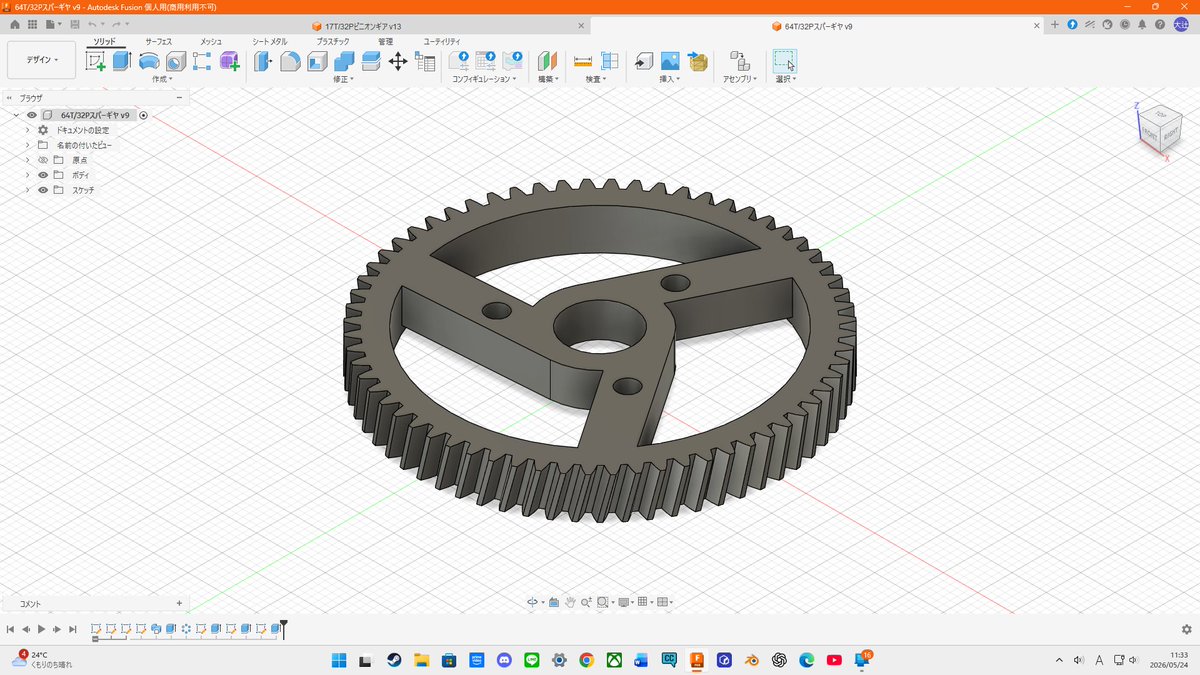Open the 修正 dropdown menu
1200x675 pixels.
click(x=343, y=79)
